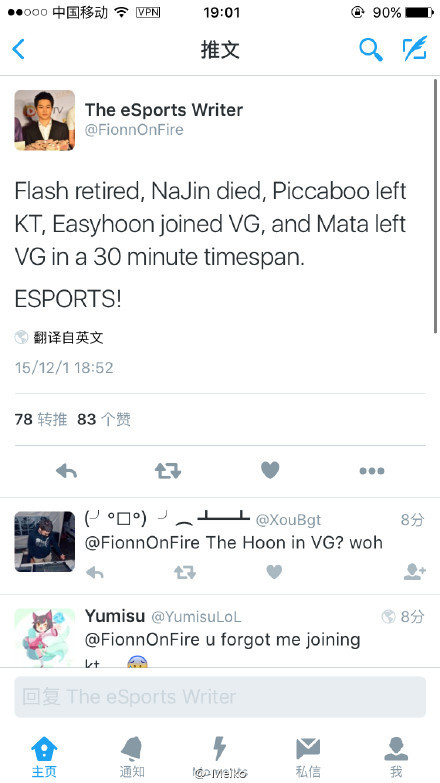Like the main tweet with heart

tap(270, 470)
